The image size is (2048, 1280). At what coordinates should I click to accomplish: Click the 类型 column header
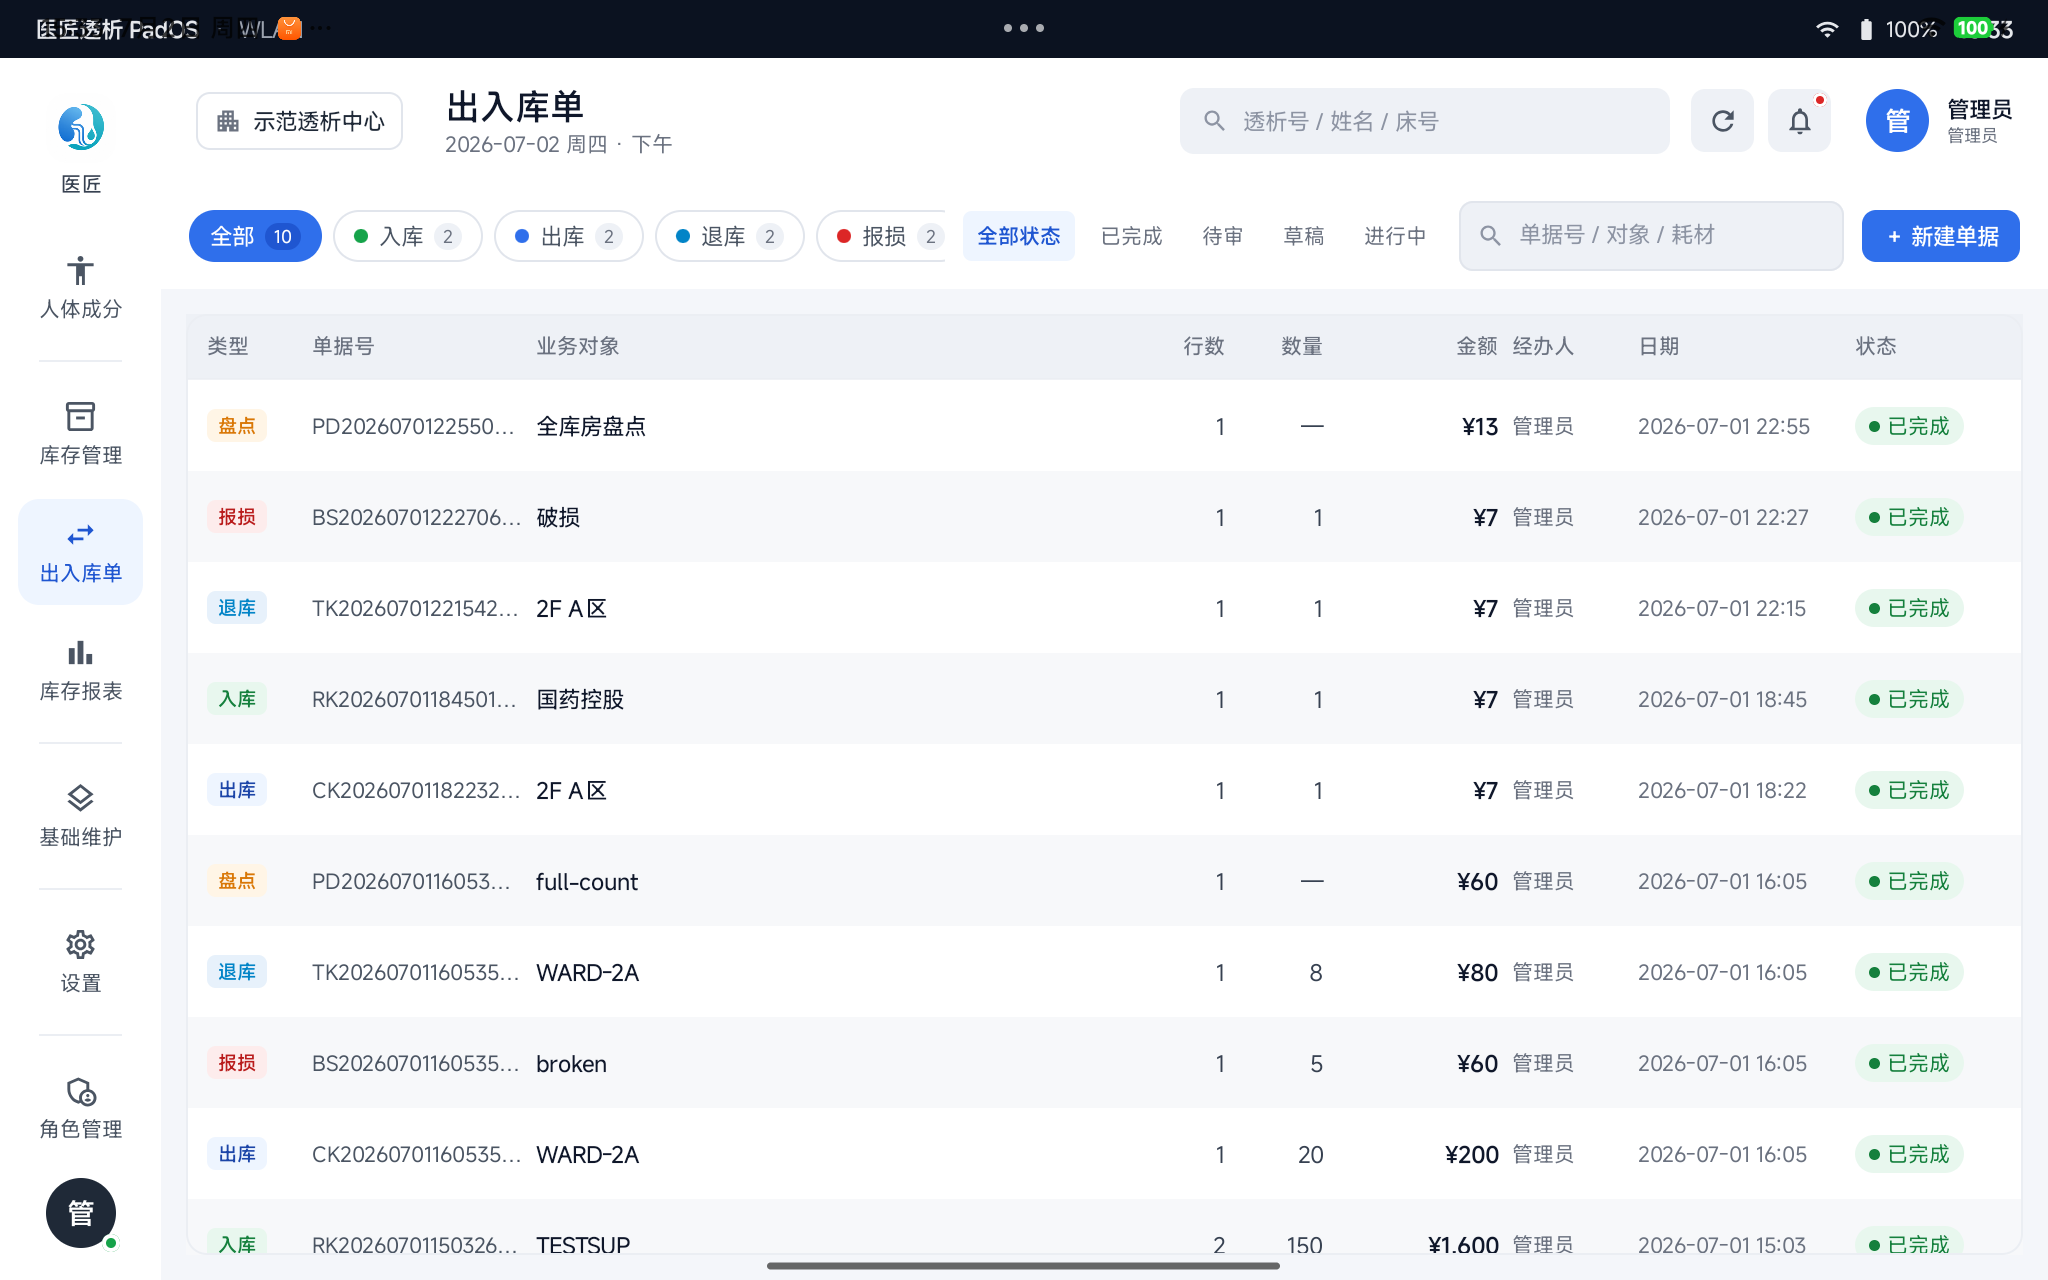click(227, 346)
